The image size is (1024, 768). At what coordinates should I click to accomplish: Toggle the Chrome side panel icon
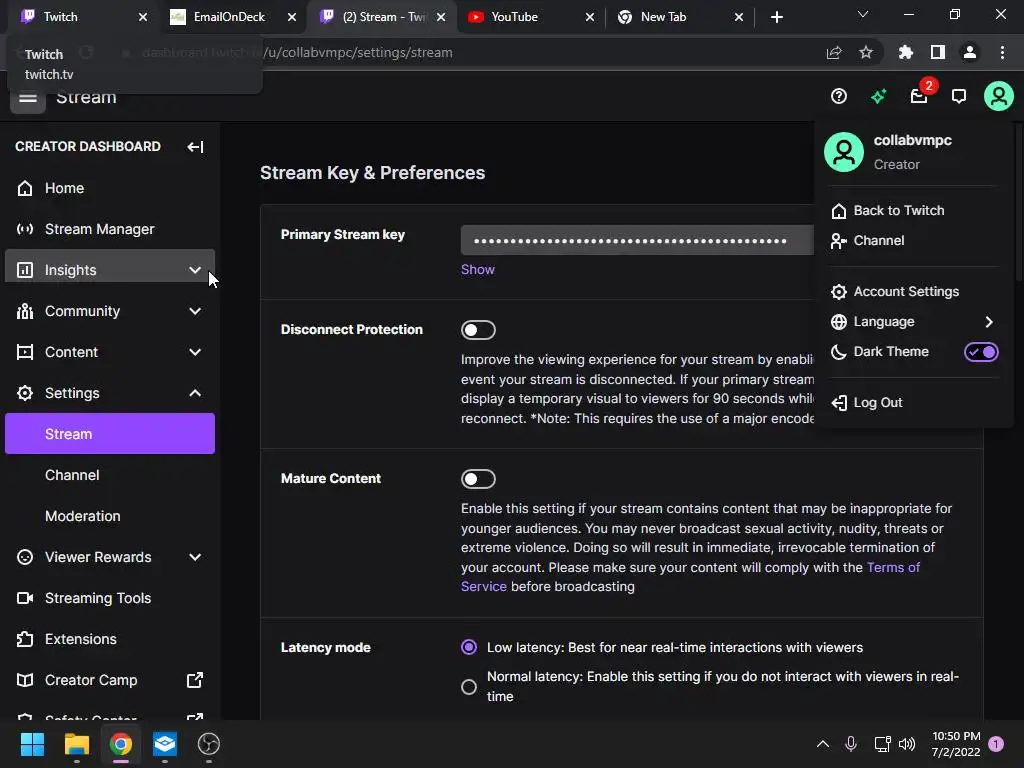938,52
